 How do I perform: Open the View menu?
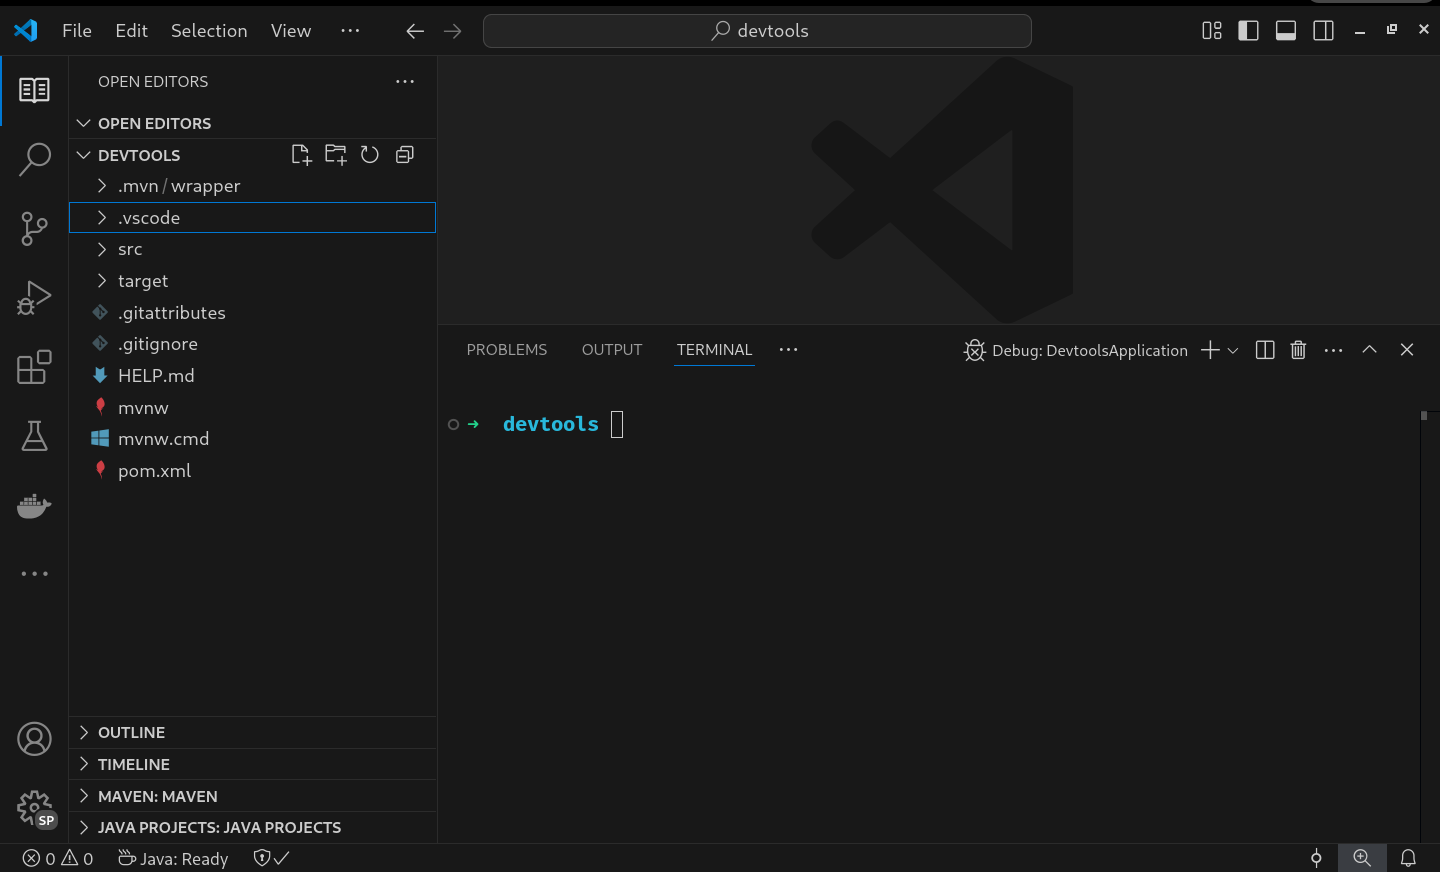(x=291, y=31)
